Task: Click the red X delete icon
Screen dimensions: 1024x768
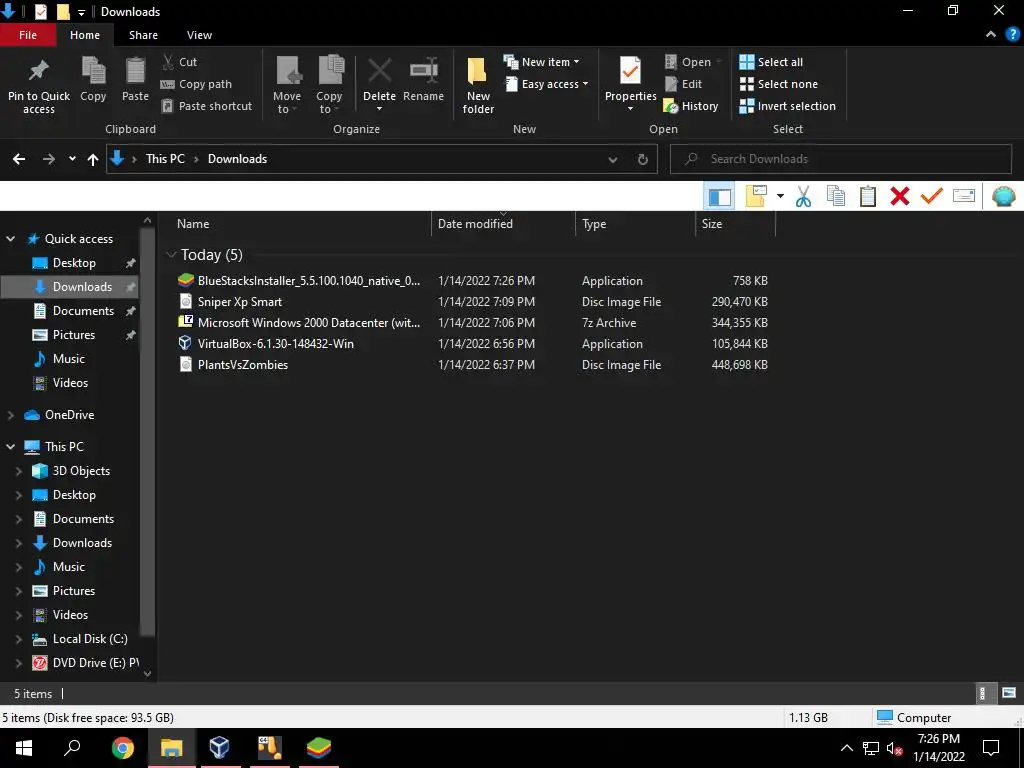Action: [x=900, y=196]
